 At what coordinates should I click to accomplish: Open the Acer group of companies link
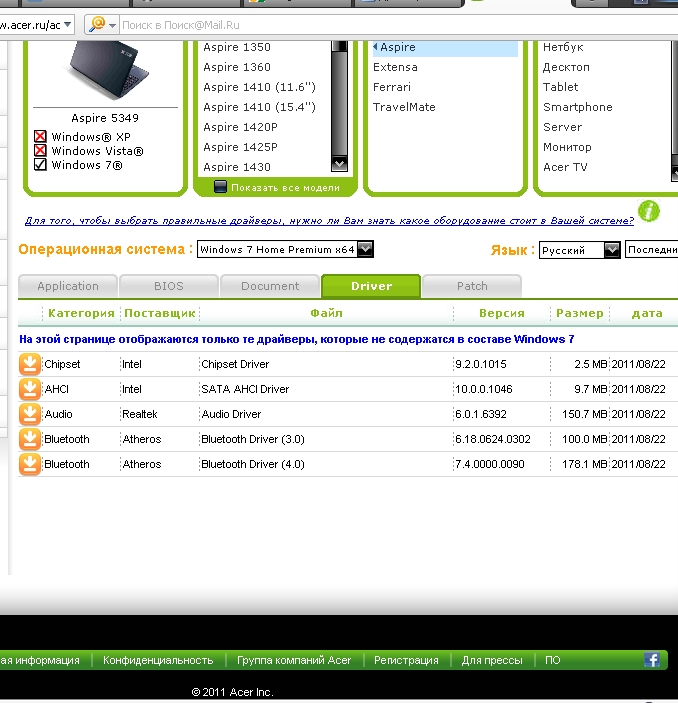[294, 660]
